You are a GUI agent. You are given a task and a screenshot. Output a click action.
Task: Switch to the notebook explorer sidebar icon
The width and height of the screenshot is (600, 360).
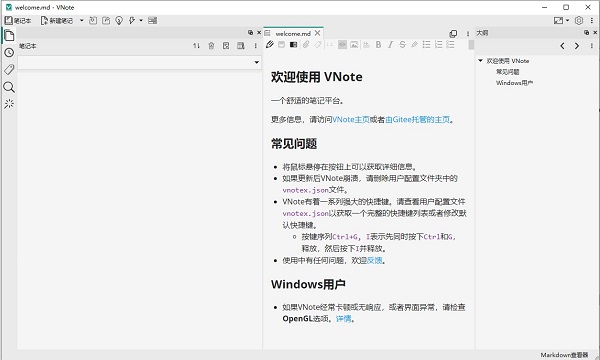coord(9,36)
